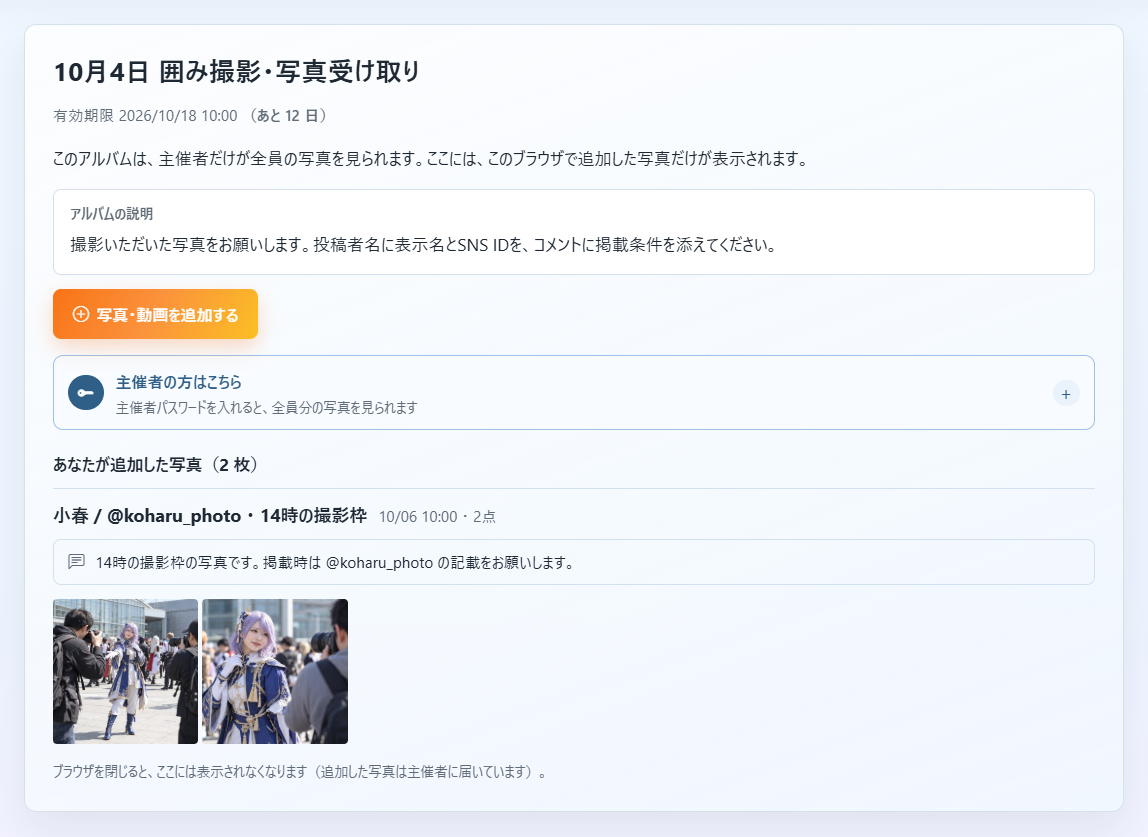Click the plus-circle icon on the add button
1148x837 pixels.
81,314
